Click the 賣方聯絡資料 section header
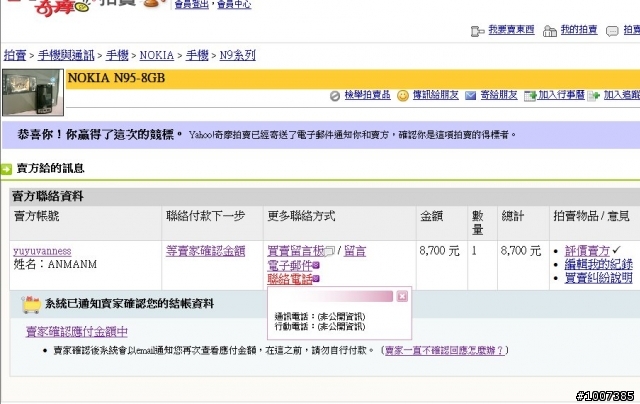The width and height of the screenshot is (640, 404). (48, 196)
